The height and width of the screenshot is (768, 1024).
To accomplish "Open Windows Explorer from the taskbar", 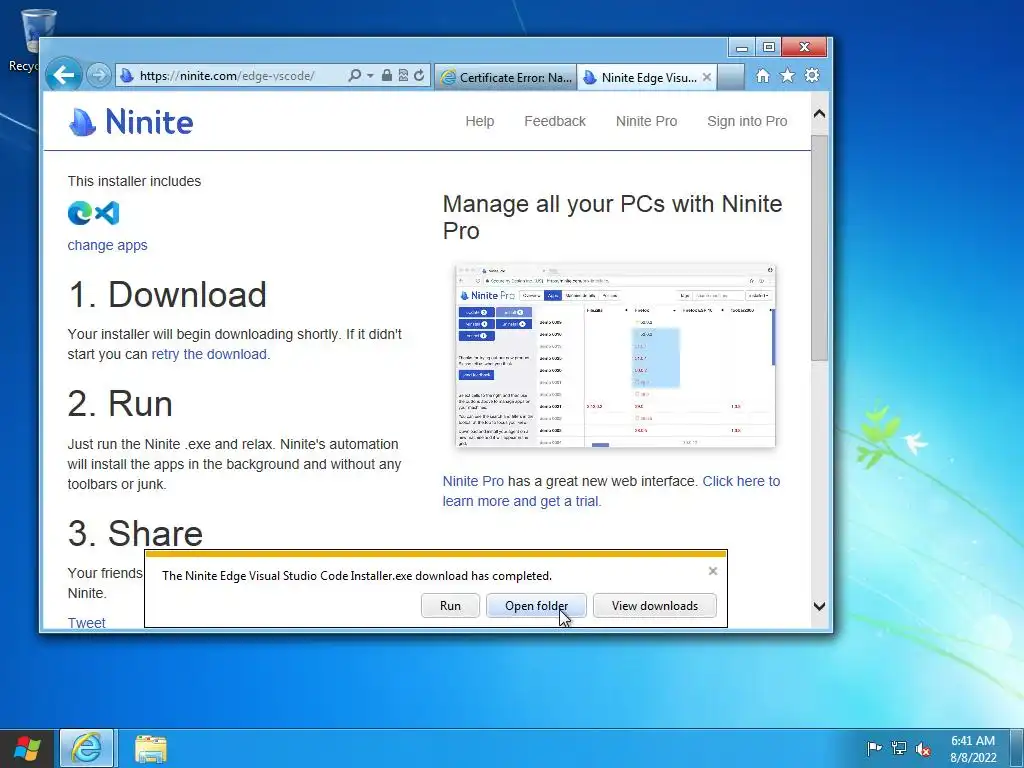I will [151, 748].
